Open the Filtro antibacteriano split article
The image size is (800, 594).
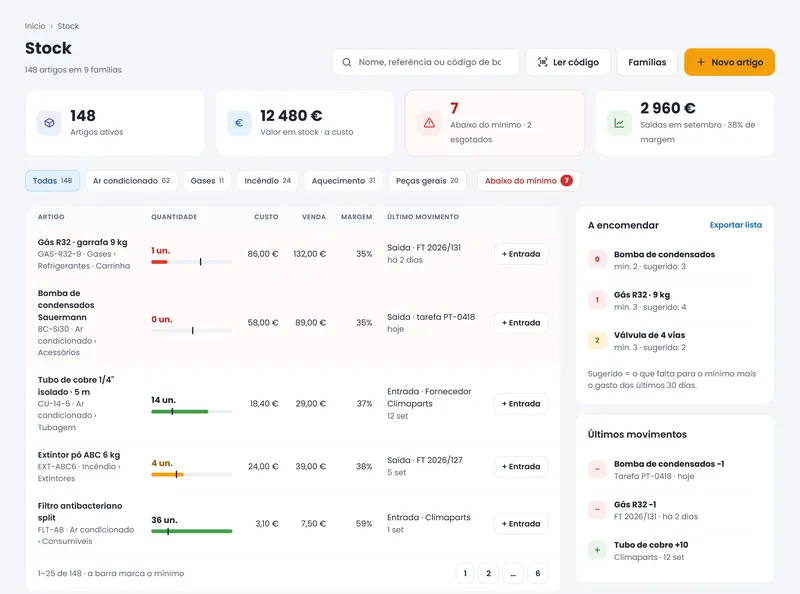80,512
